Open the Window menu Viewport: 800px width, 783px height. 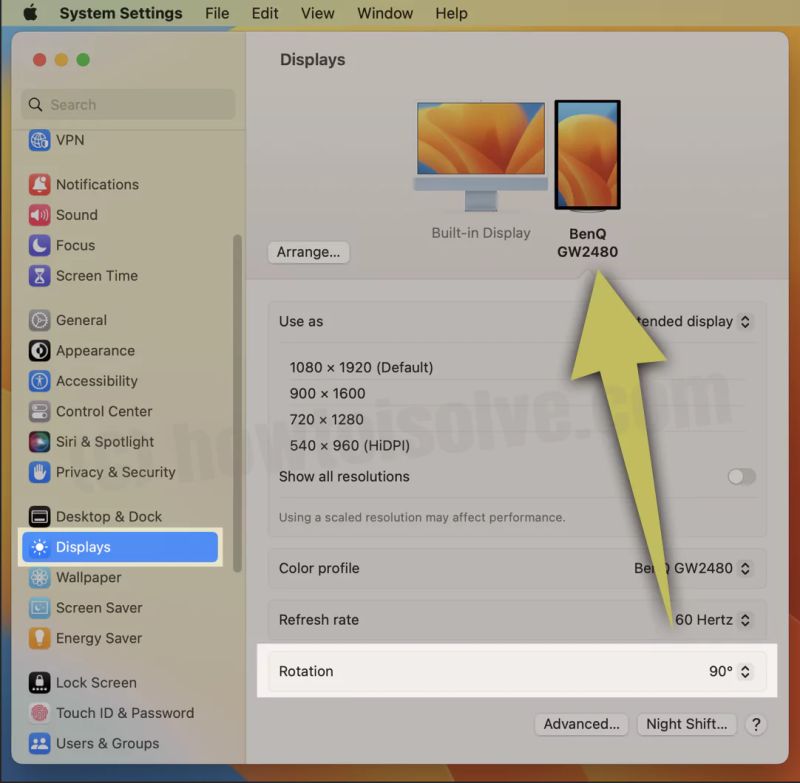tap(385, 13)
